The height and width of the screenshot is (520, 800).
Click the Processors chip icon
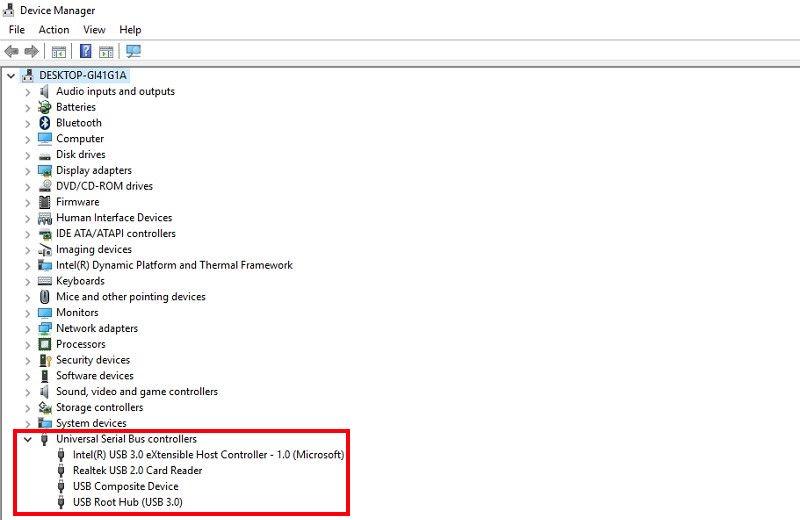tap(45, 344)
